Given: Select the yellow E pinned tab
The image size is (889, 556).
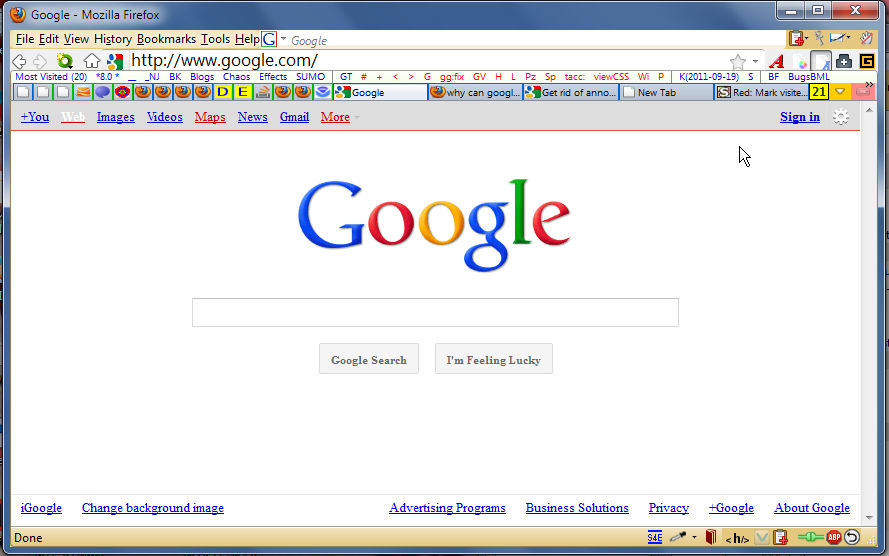Looking at the screenshot, I should click(243, 92).
